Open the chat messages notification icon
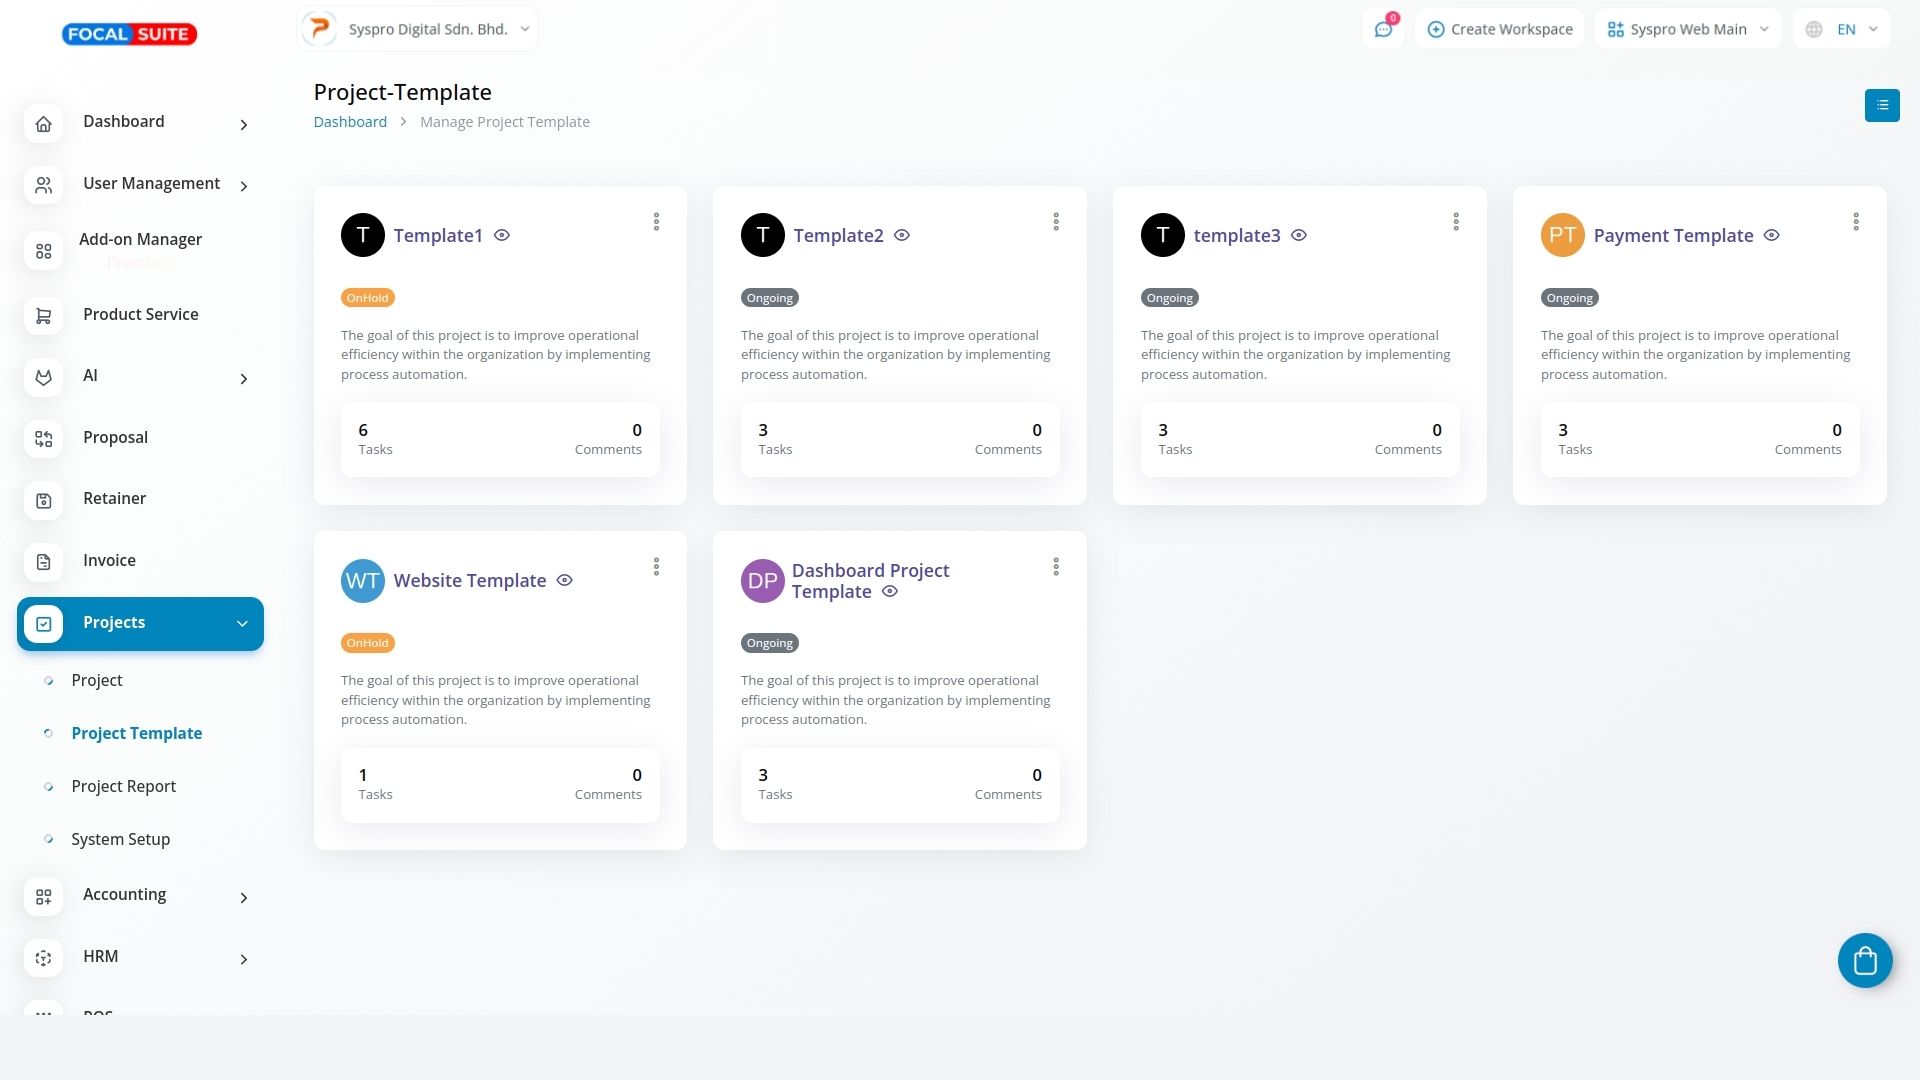1920x1080 pixels. 1383,30
